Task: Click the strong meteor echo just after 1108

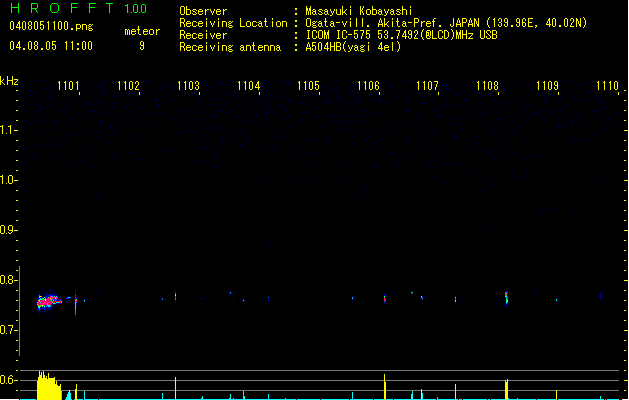Action: click(506, 298)
